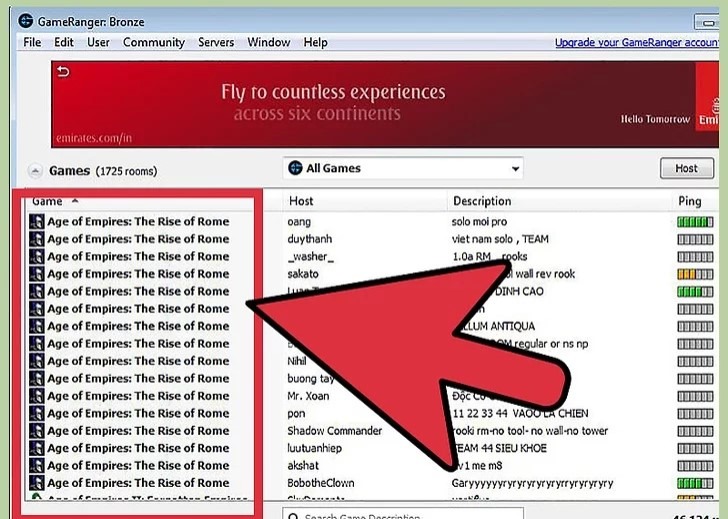This screenshot has width=728, height=519.
Task: Follow the Upgrade your GameRanger account link
Action: pyautogui.click(x=637, y=42)
